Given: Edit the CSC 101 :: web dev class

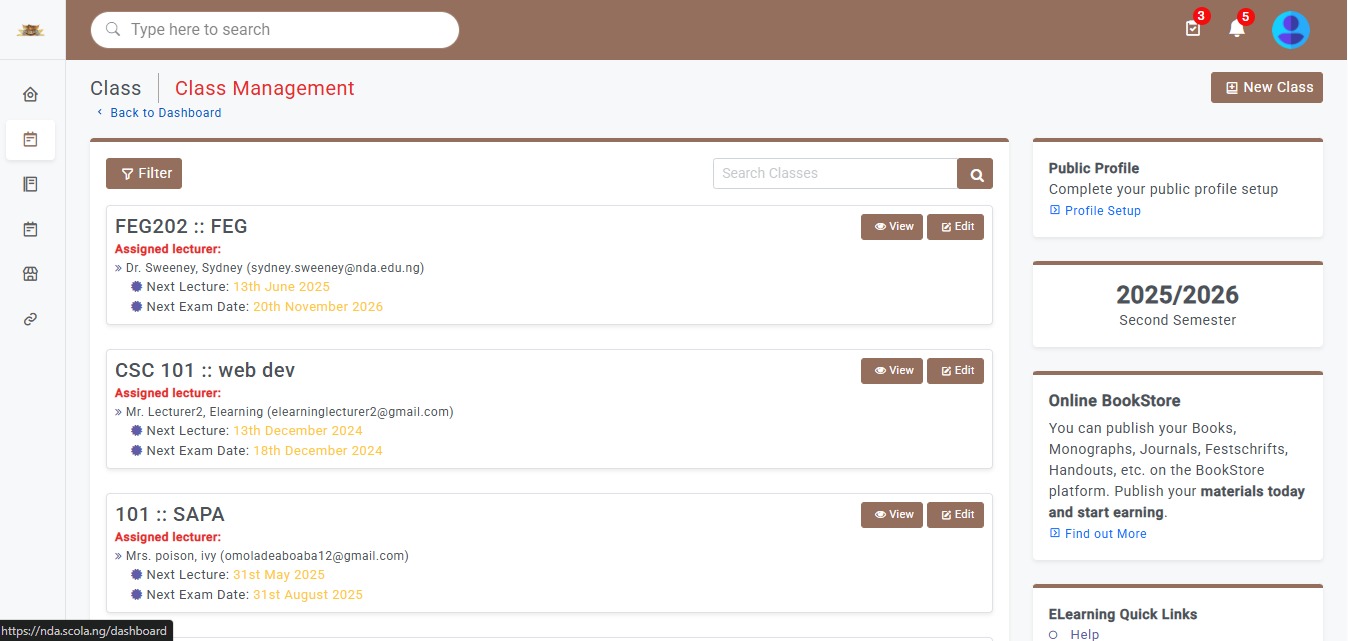Looking at the screenshot, I should coord(955,371).
